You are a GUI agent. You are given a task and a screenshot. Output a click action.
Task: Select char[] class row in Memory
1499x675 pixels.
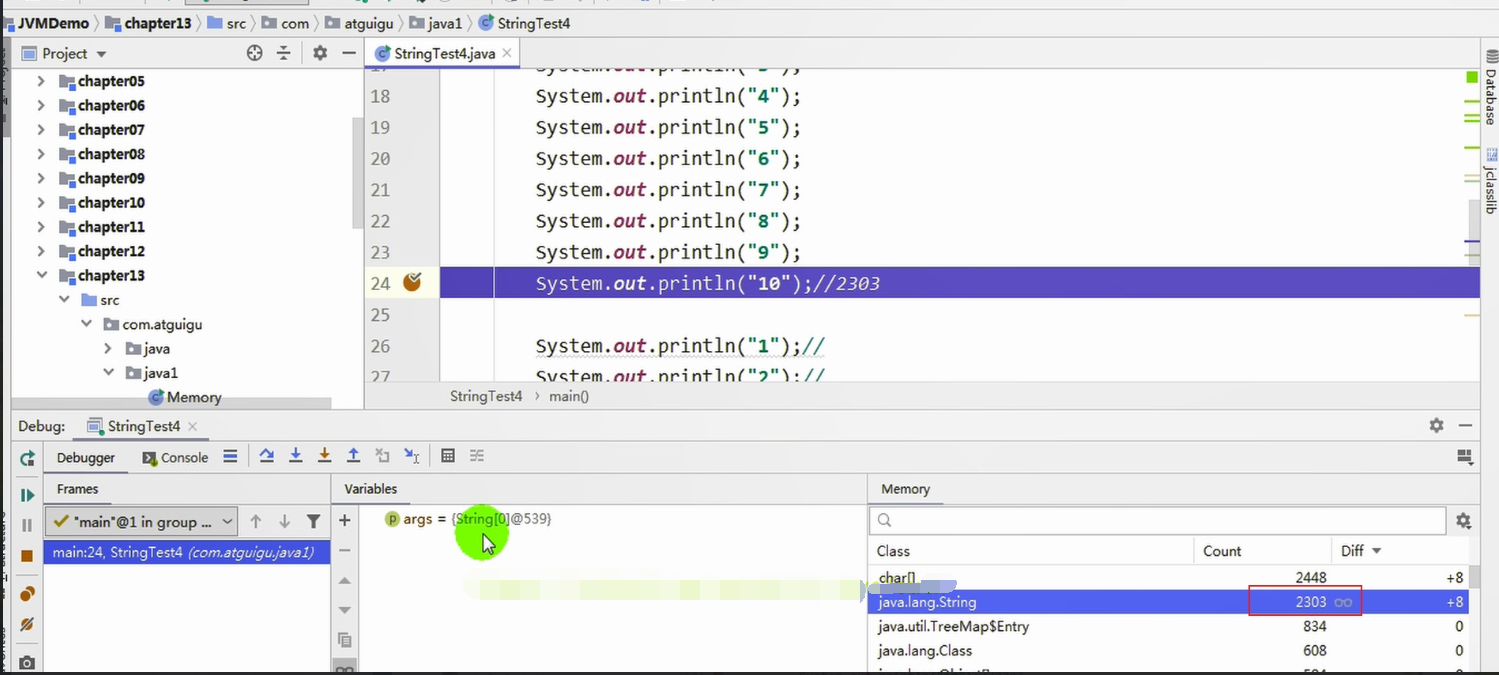(x=1168, y=578)
